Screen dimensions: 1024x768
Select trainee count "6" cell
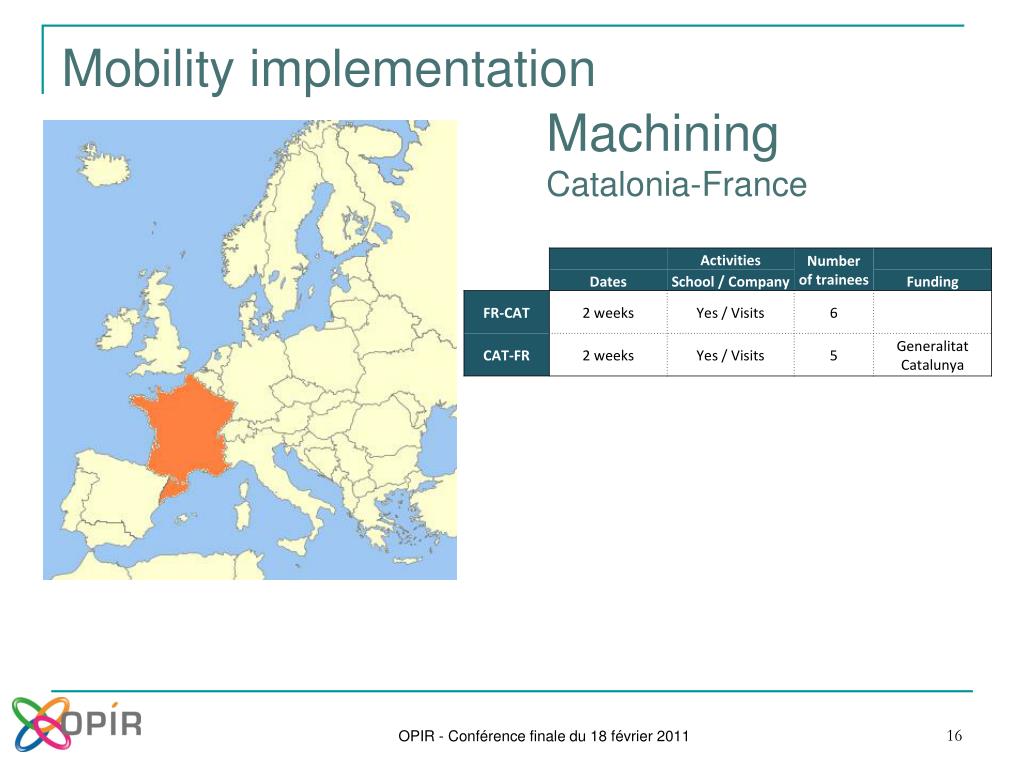coord(833,313)
